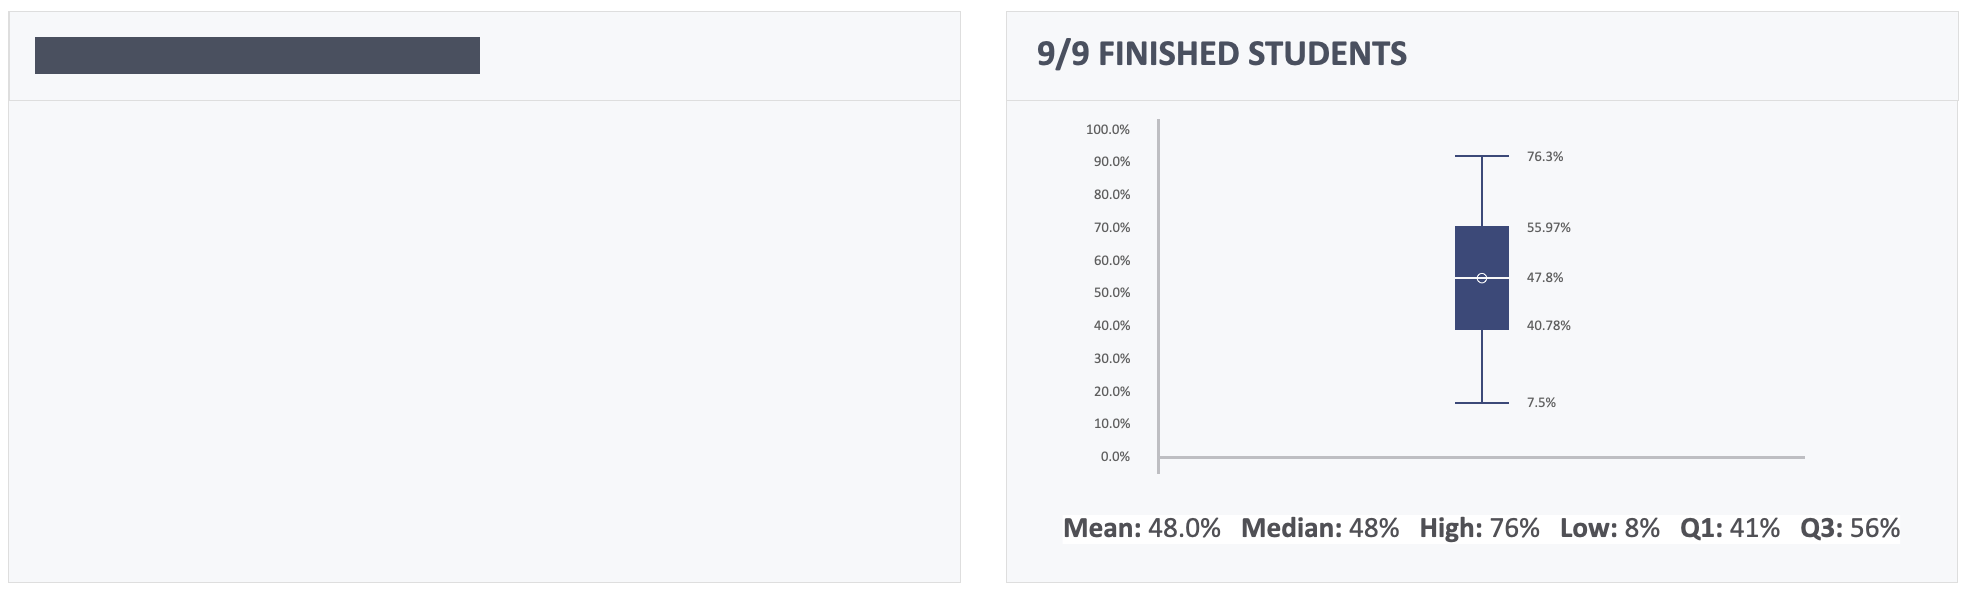Click the redacted dark title bar
The image size is (1970, 592).
pyautogui.click(x=257, y=55)
